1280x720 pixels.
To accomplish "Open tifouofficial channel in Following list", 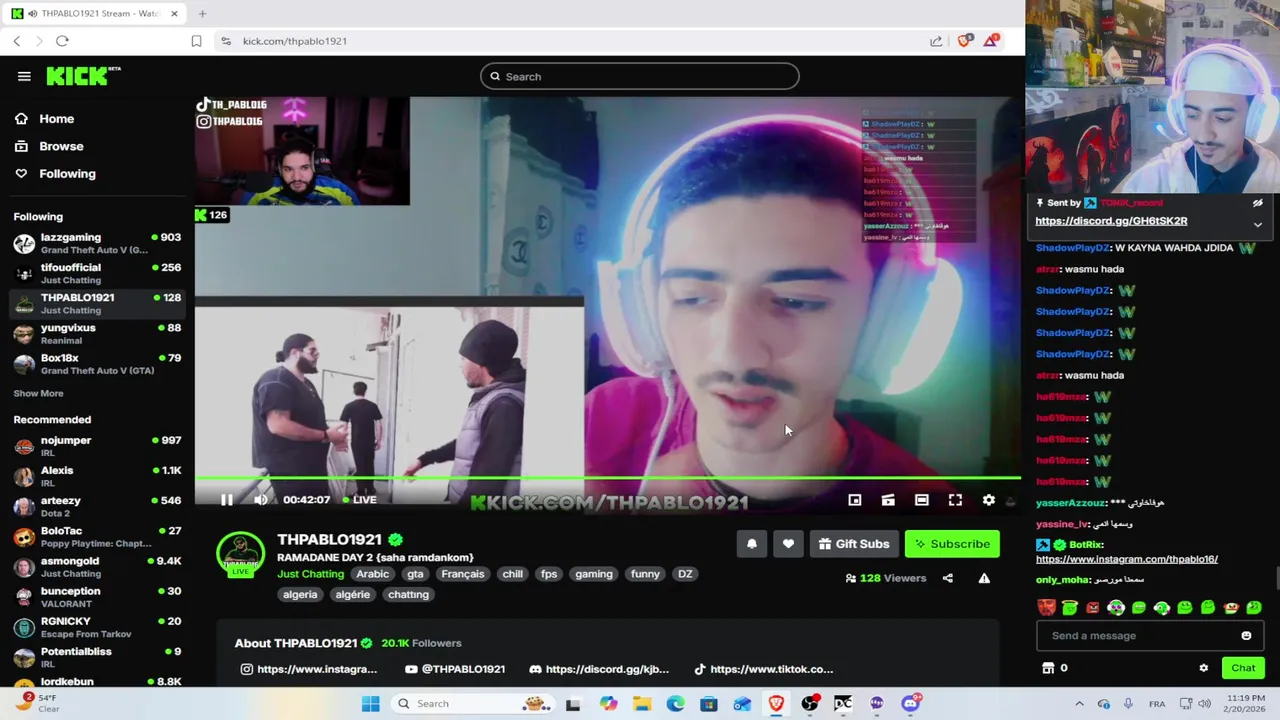I will 97,273.
